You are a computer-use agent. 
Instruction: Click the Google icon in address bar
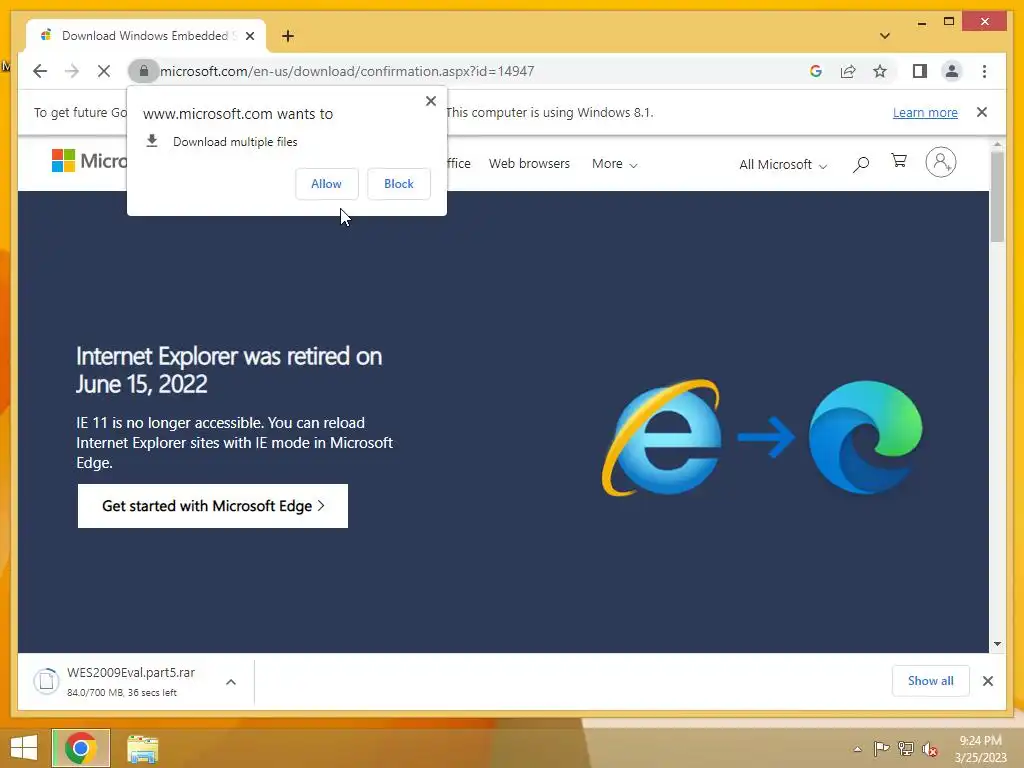[x=816, y=71]
